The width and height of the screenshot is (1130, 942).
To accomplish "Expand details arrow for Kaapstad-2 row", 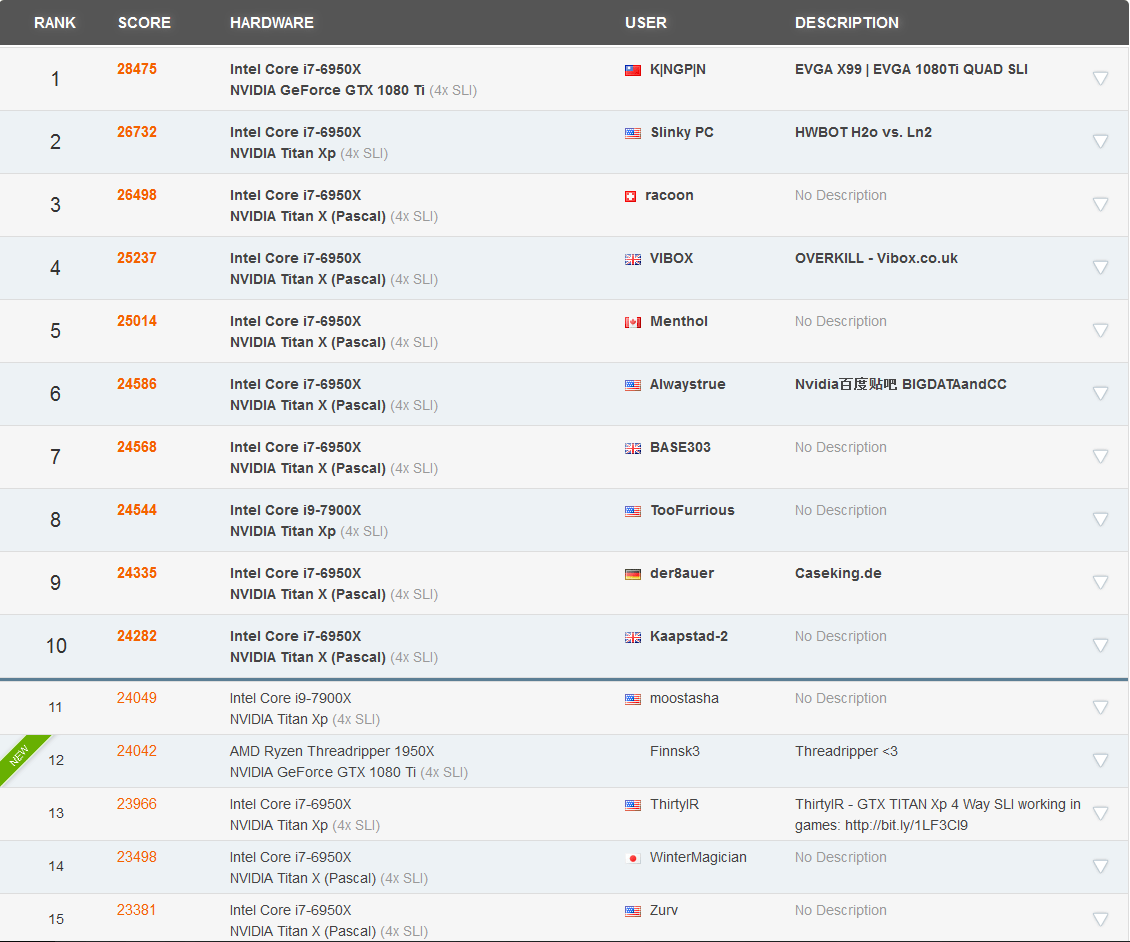I will (x=1100, y=645).
